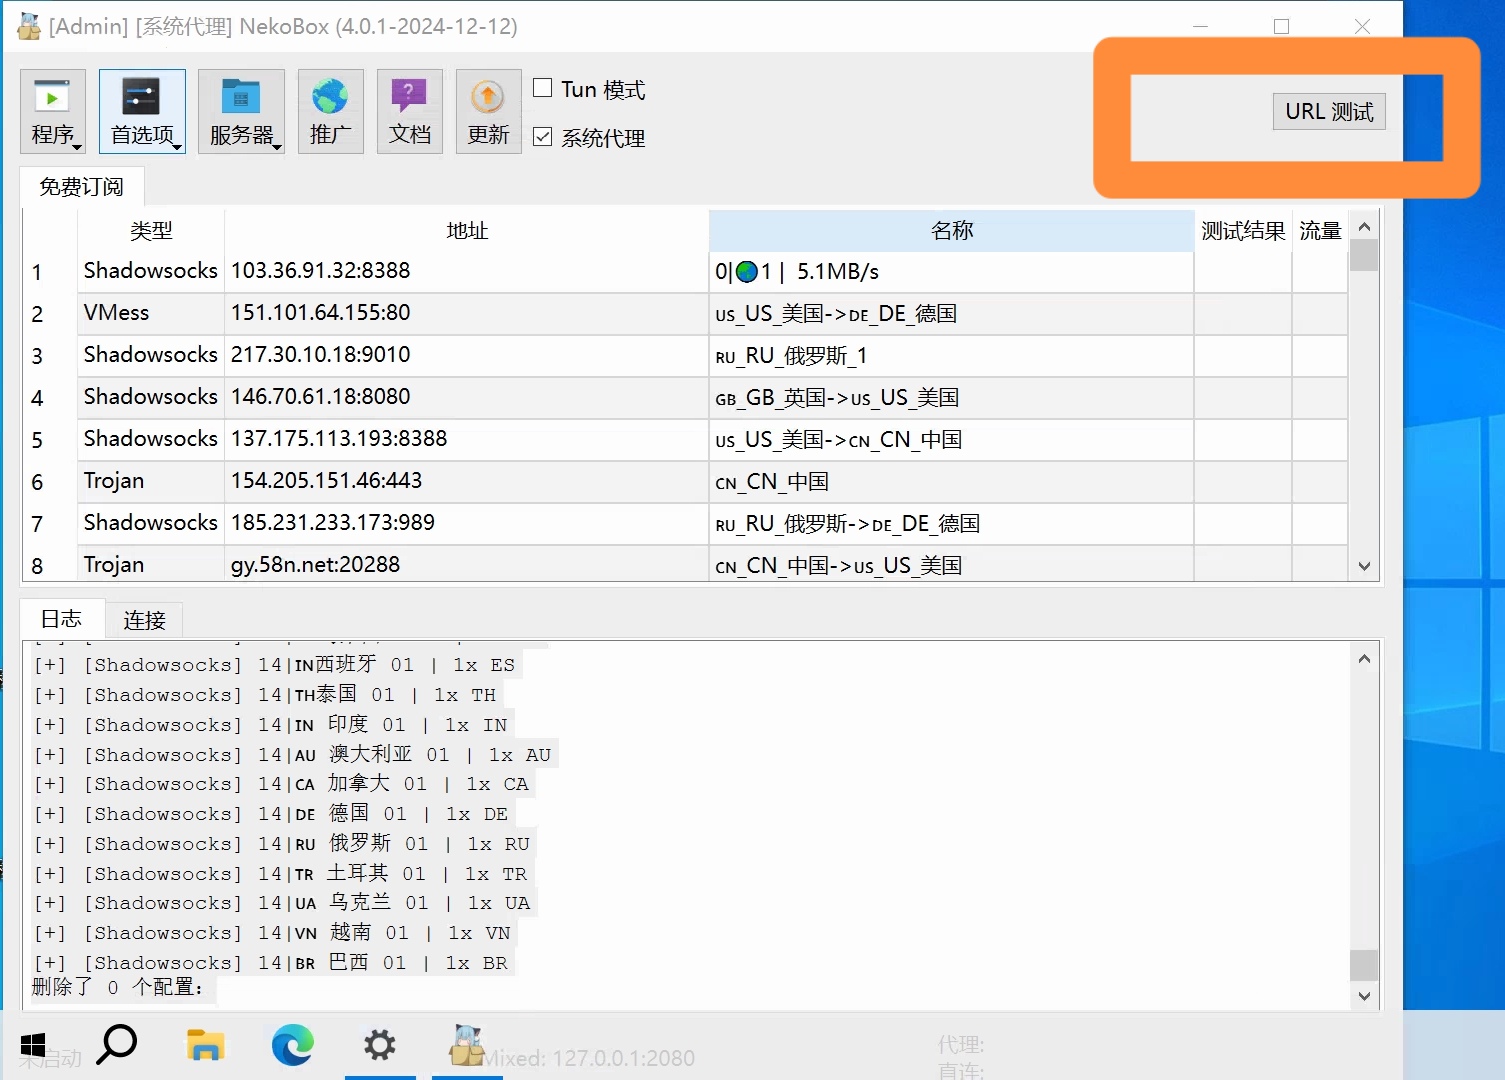This screenshot has height=1080, width=1505.
Task: Sort by the 名称 column header
Action: [952, 230]
